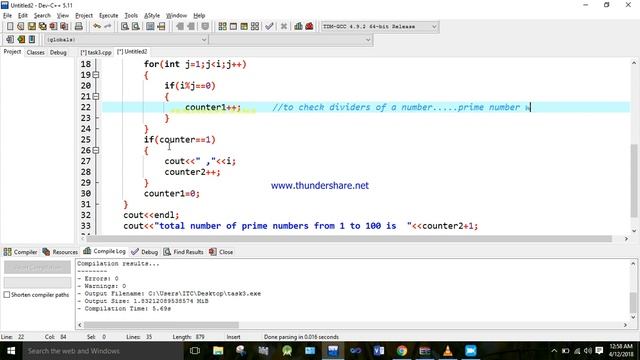Screen dimensions: 640x360
Task: Click the code editor horizontal scrollbar thumb
Action: point(349,239)
